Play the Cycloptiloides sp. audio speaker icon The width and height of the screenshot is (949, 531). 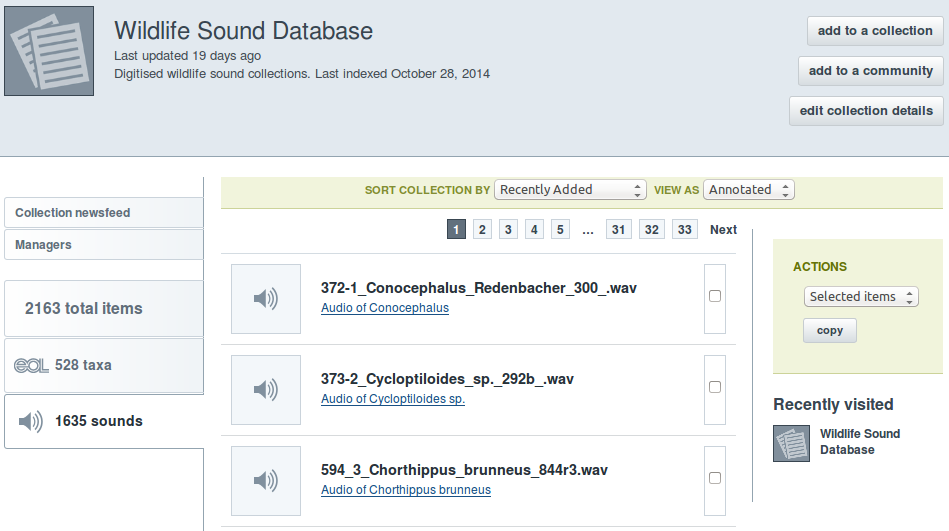(x=266, y=389)
